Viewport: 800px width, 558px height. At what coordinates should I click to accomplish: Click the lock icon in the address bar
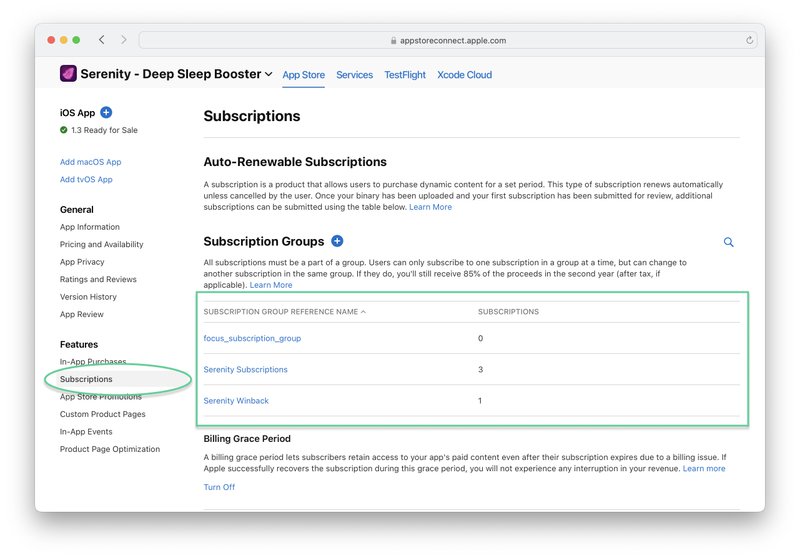pos(393,40)
